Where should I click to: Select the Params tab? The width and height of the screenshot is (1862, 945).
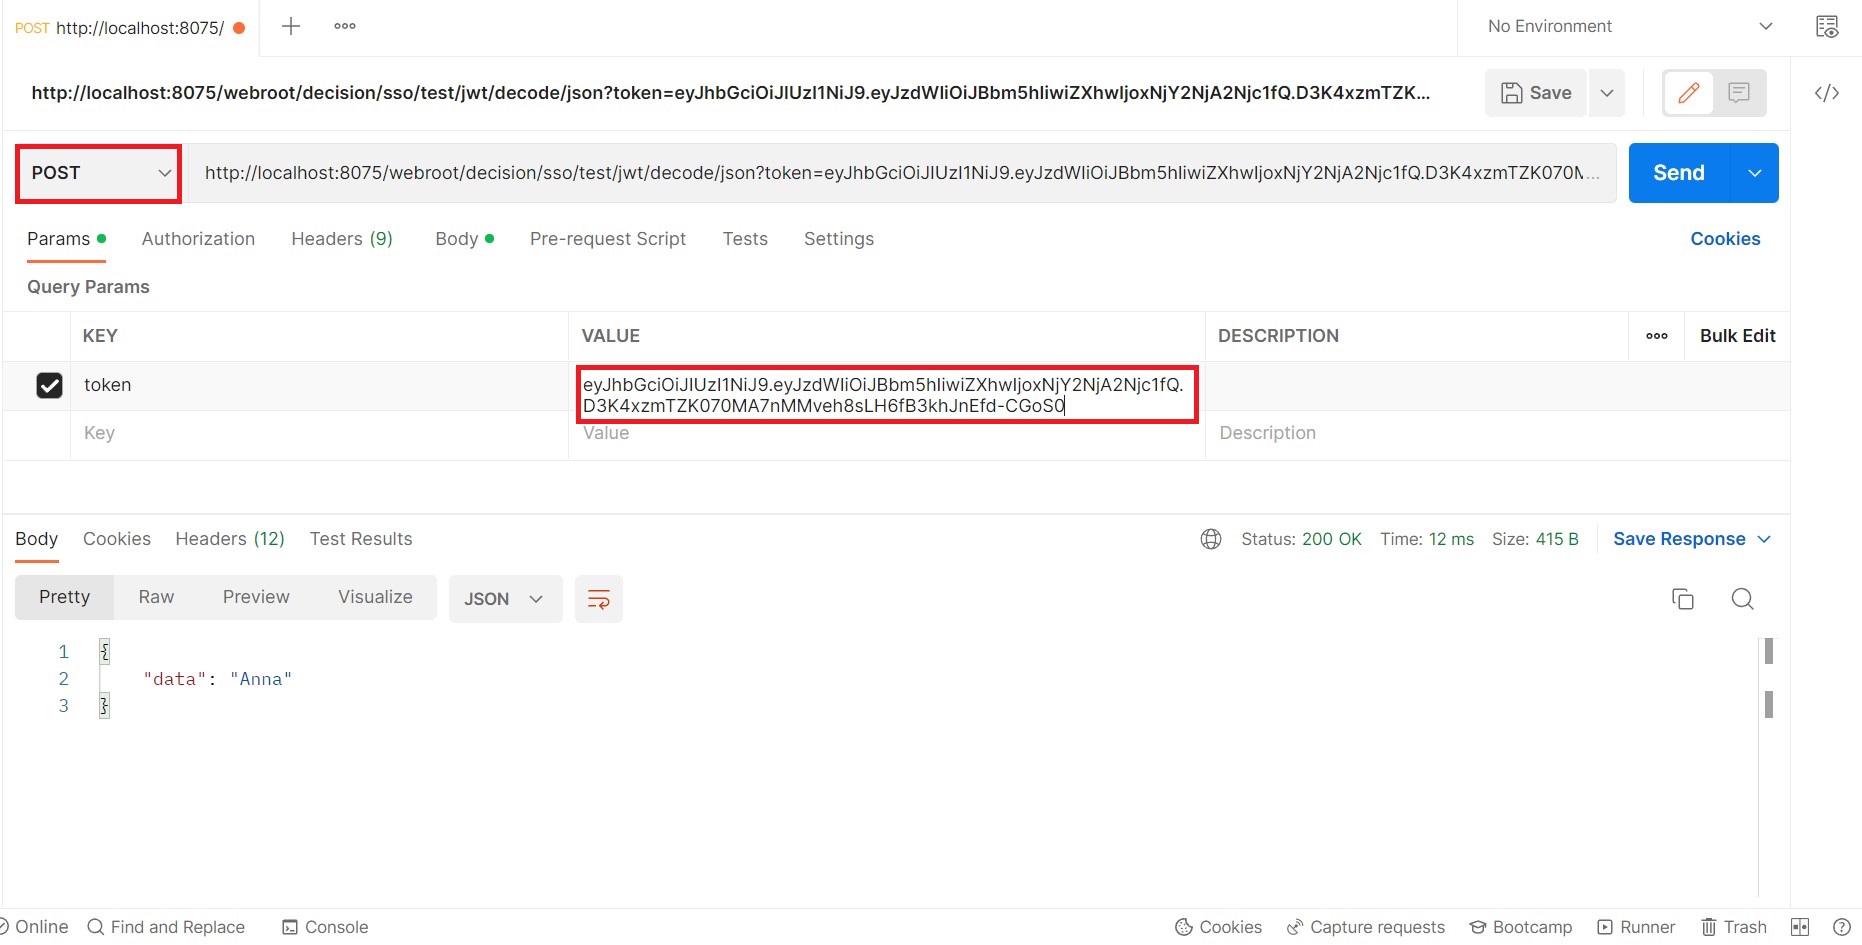coord(66,239)
